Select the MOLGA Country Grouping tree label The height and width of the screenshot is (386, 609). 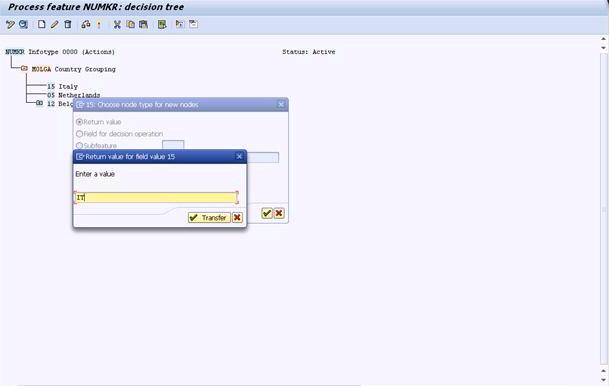tap(73, 69)
